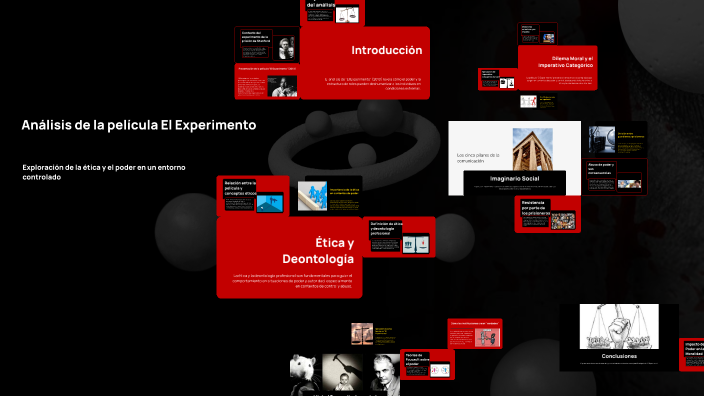Open 'Teorías de Foucault sobre el poder'

click(427, 365)
